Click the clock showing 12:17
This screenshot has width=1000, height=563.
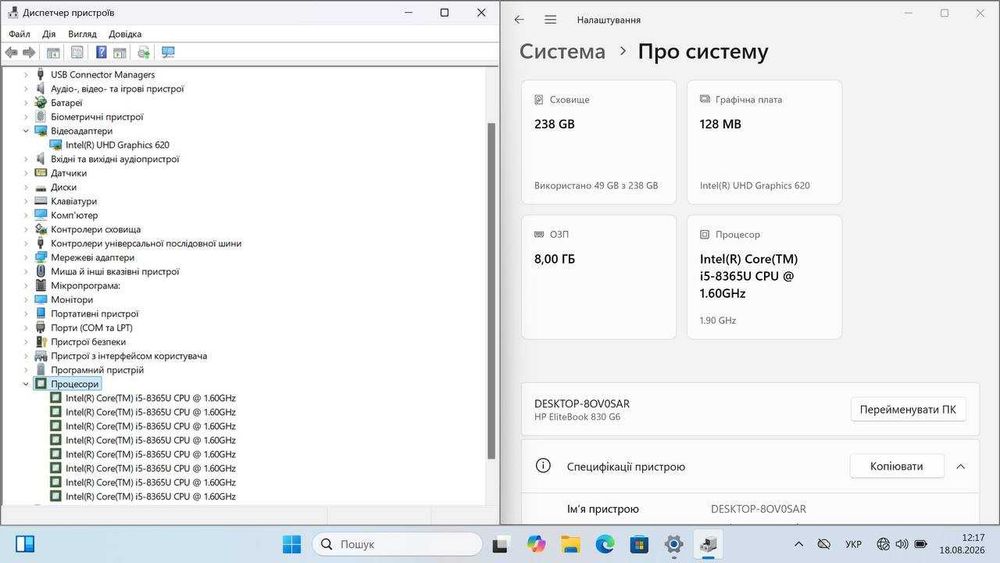click(x=973, y=537)
